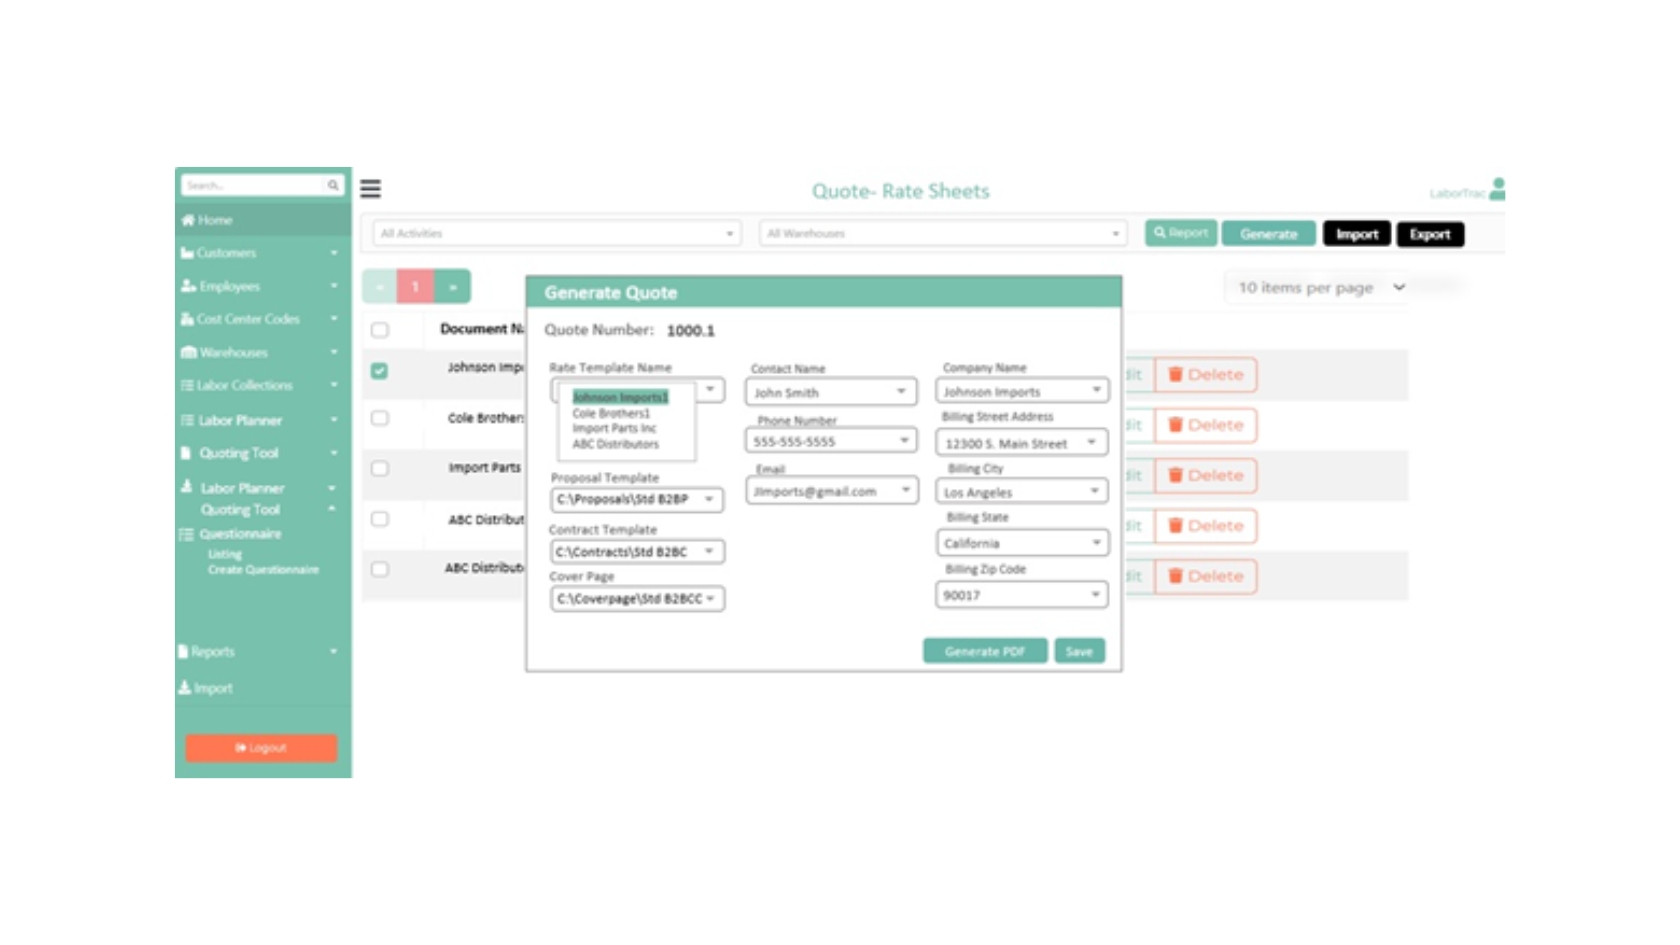Click the Generate PDF button

(x=984, y=651)
